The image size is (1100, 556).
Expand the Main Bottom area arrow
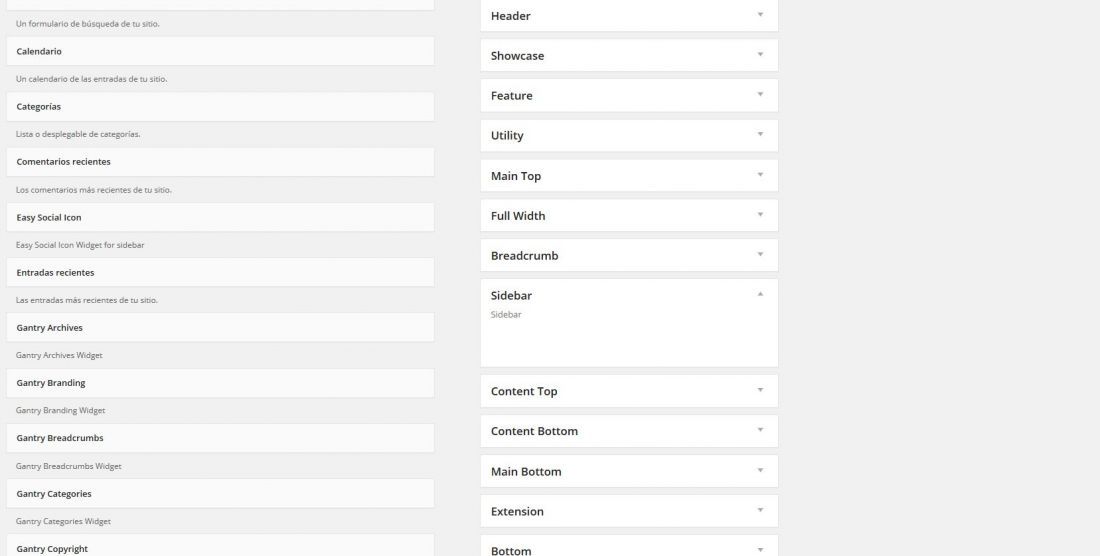(760, 470)
